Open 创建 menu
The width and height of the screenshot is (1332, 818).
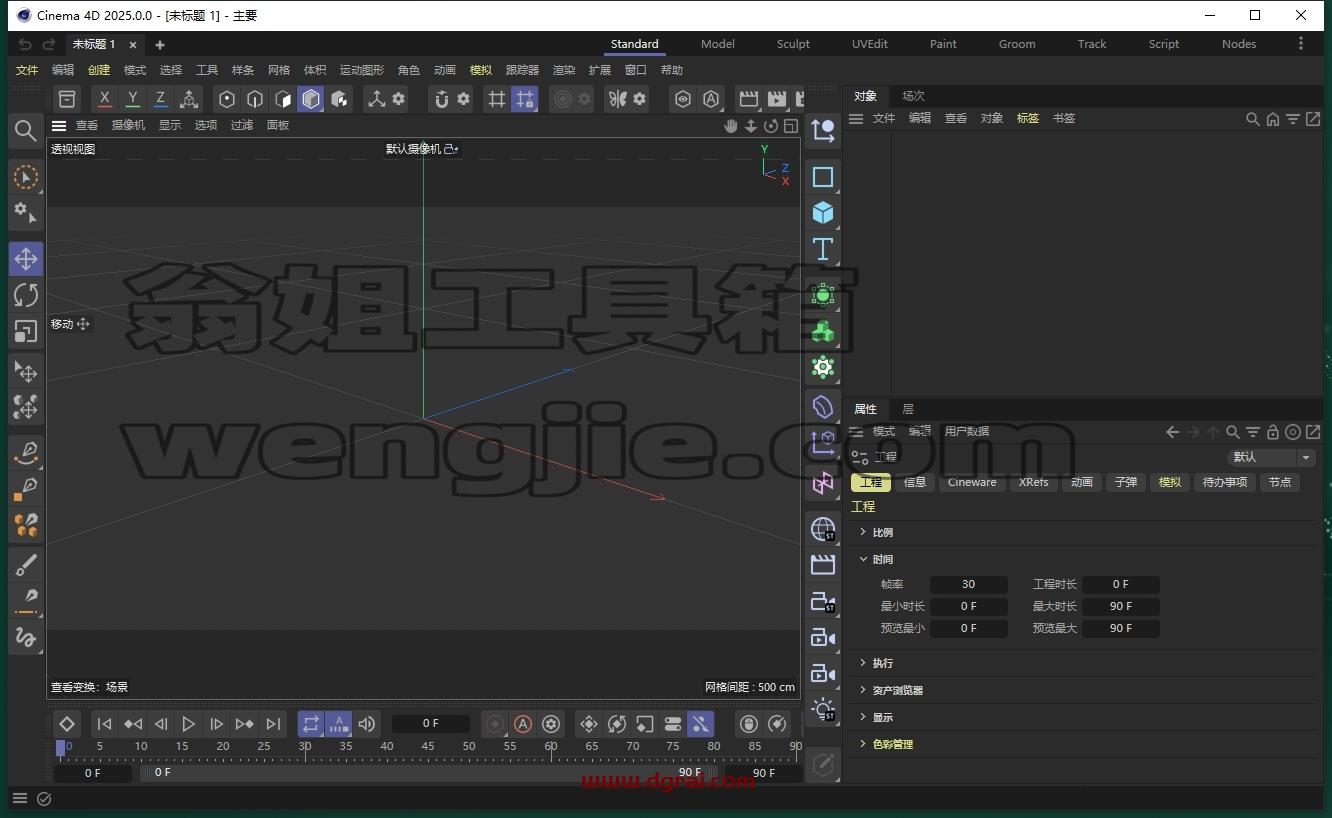coord(99,70)
